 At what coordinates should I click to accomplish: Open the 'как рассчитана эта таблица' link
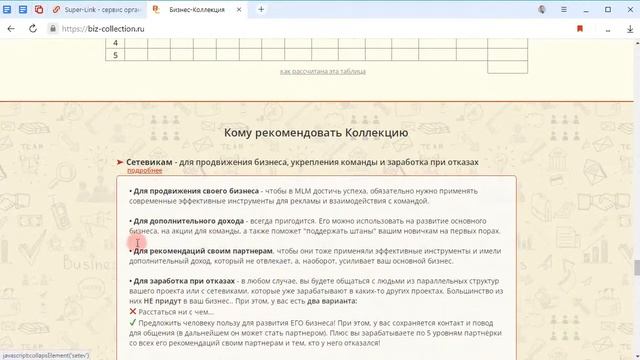pos(322,71)
